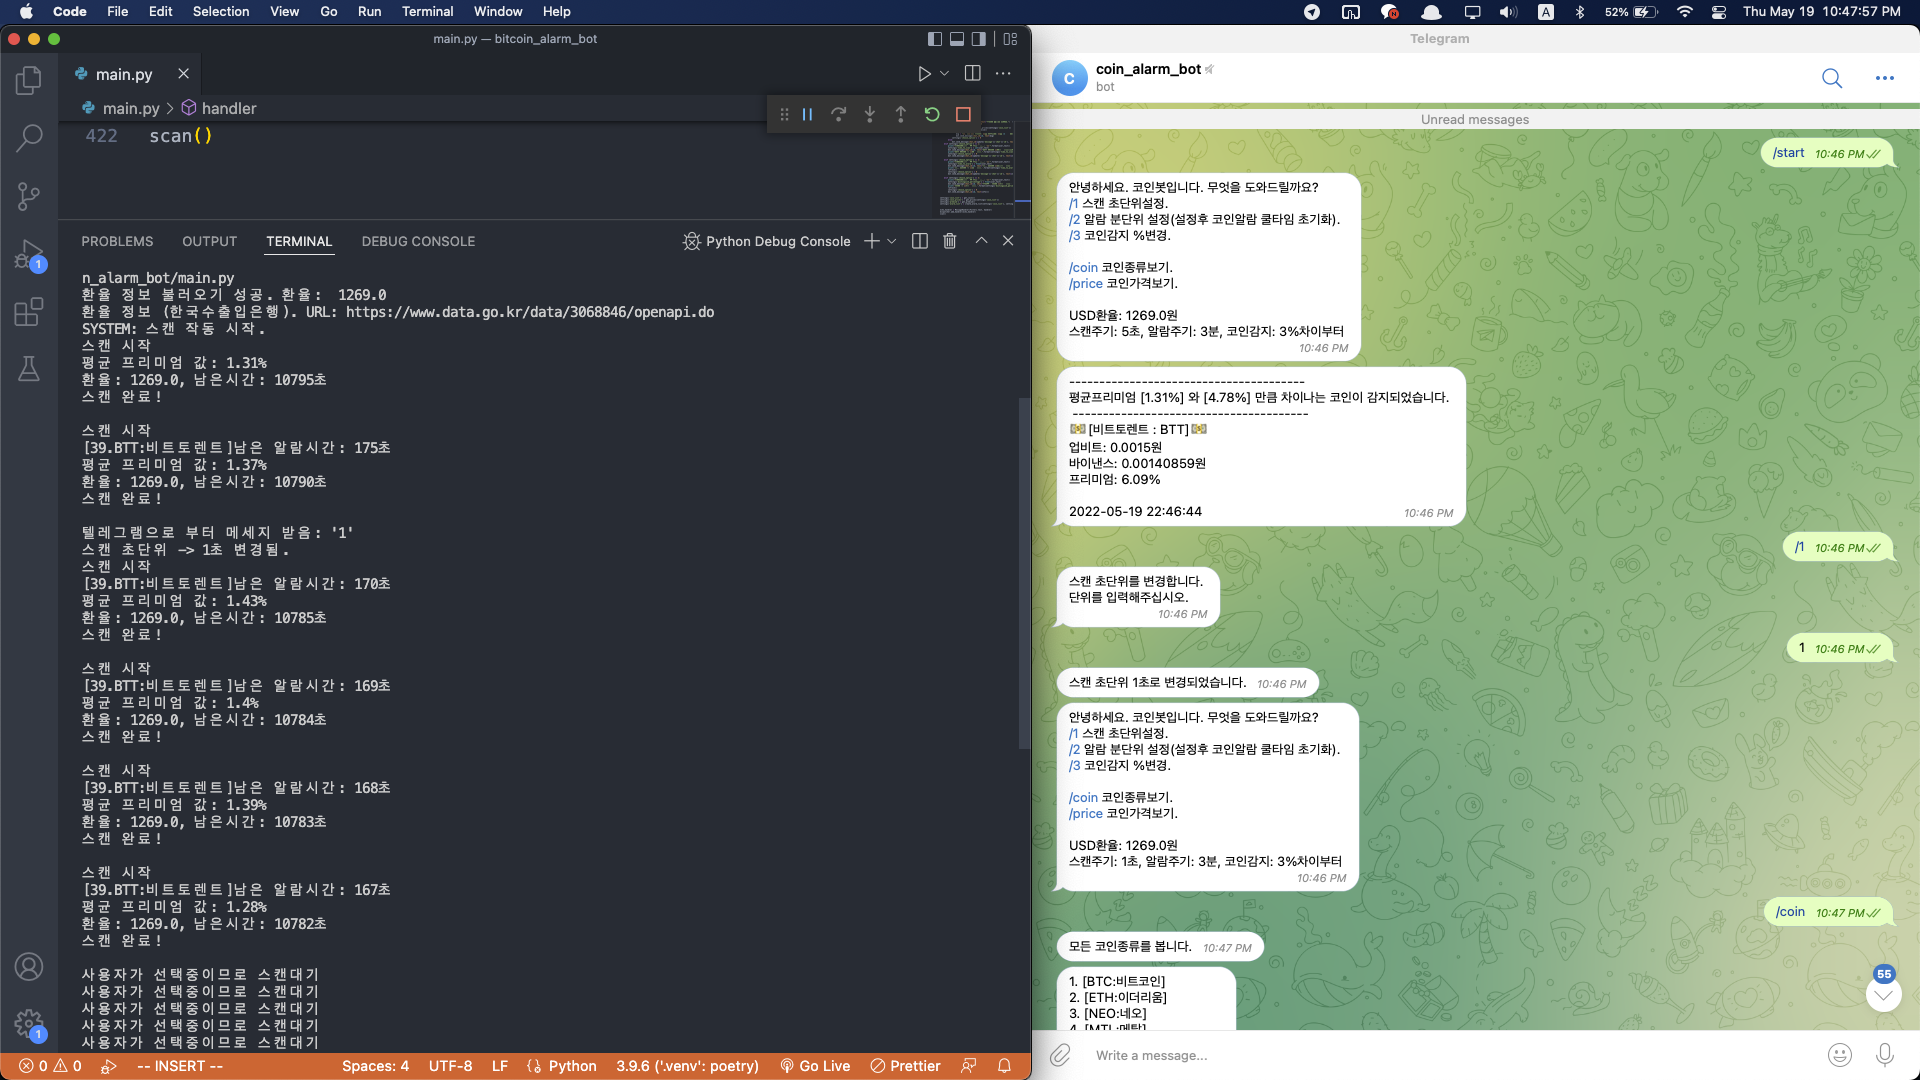The image size is (1920, 1080).
Task: Open the Accounts menu in activity bar
Action: [x=29, y=967]
